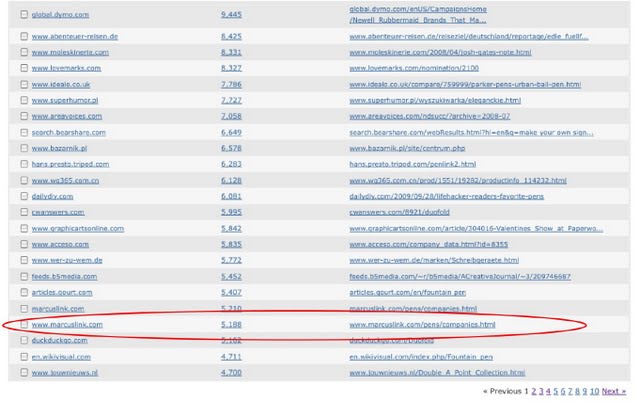Check the www.idealo.co.uk row checkbox

click(x=24, y=84)
